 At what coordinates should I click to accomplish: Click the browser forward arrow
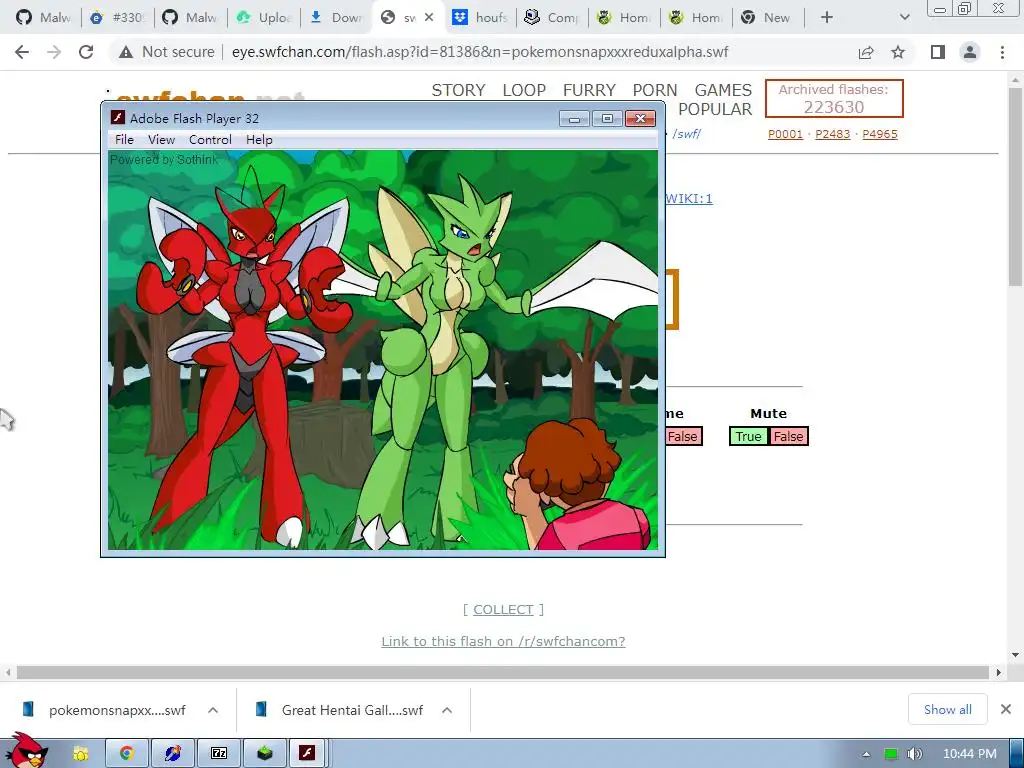coord(54,52)
